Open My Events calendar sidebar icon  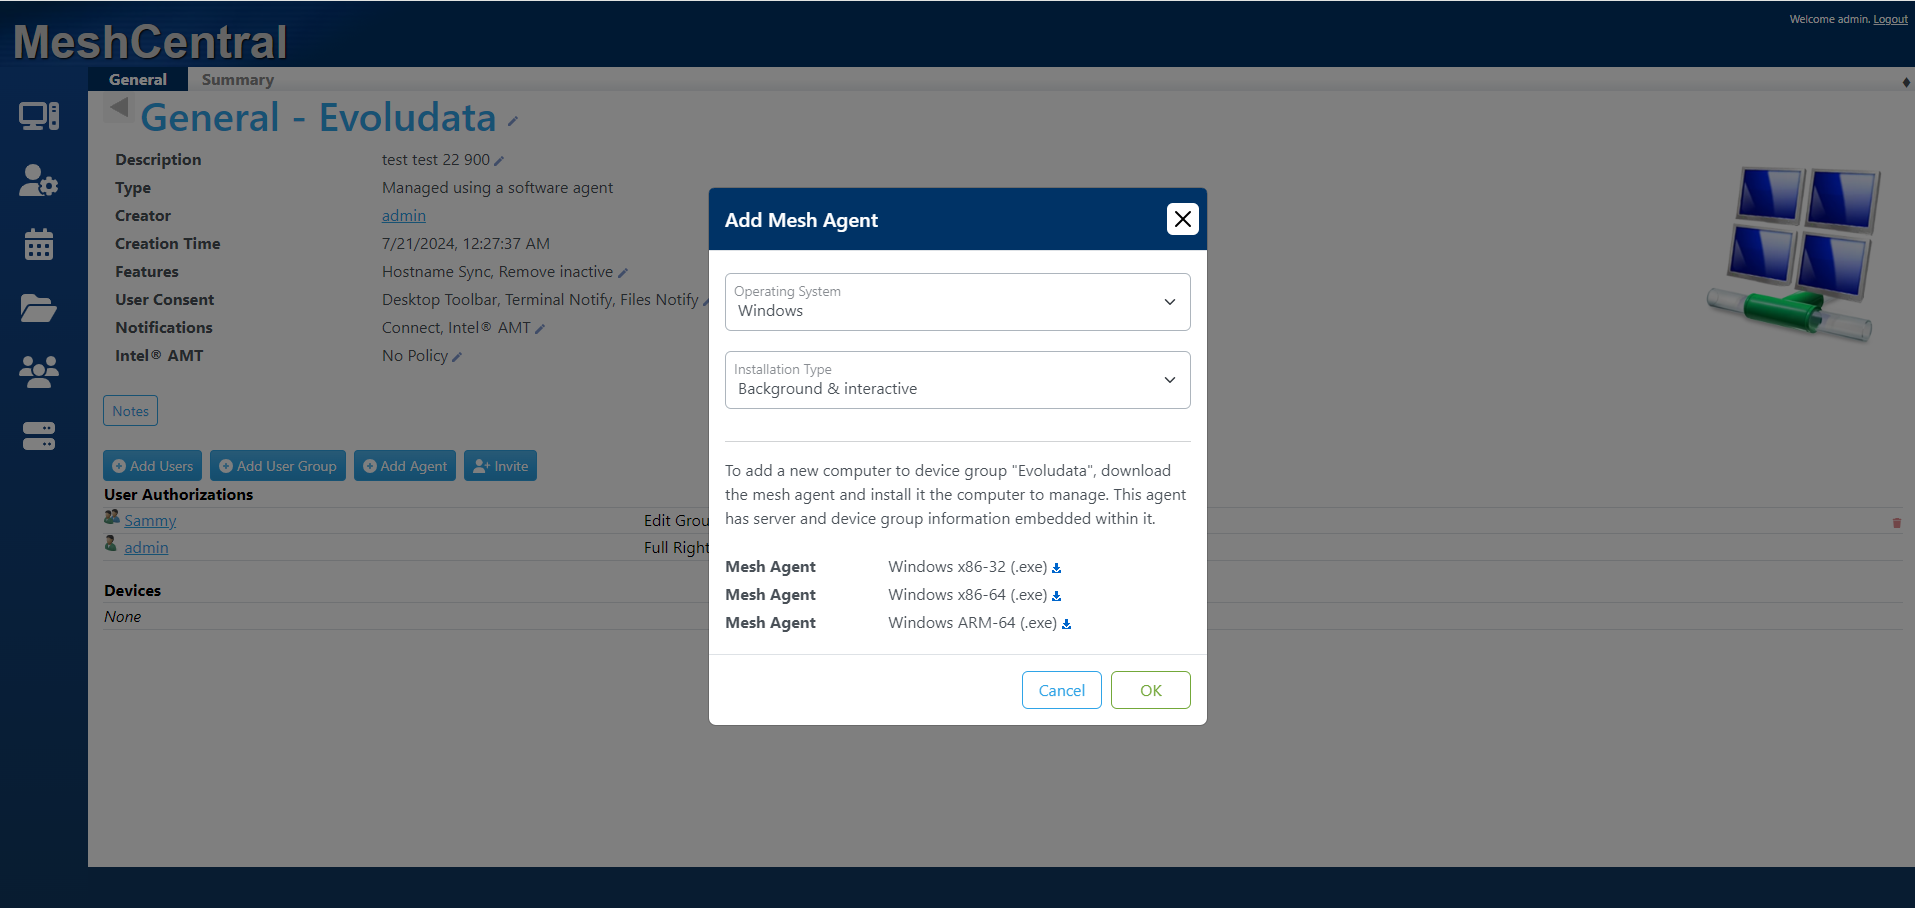point(39,244)
